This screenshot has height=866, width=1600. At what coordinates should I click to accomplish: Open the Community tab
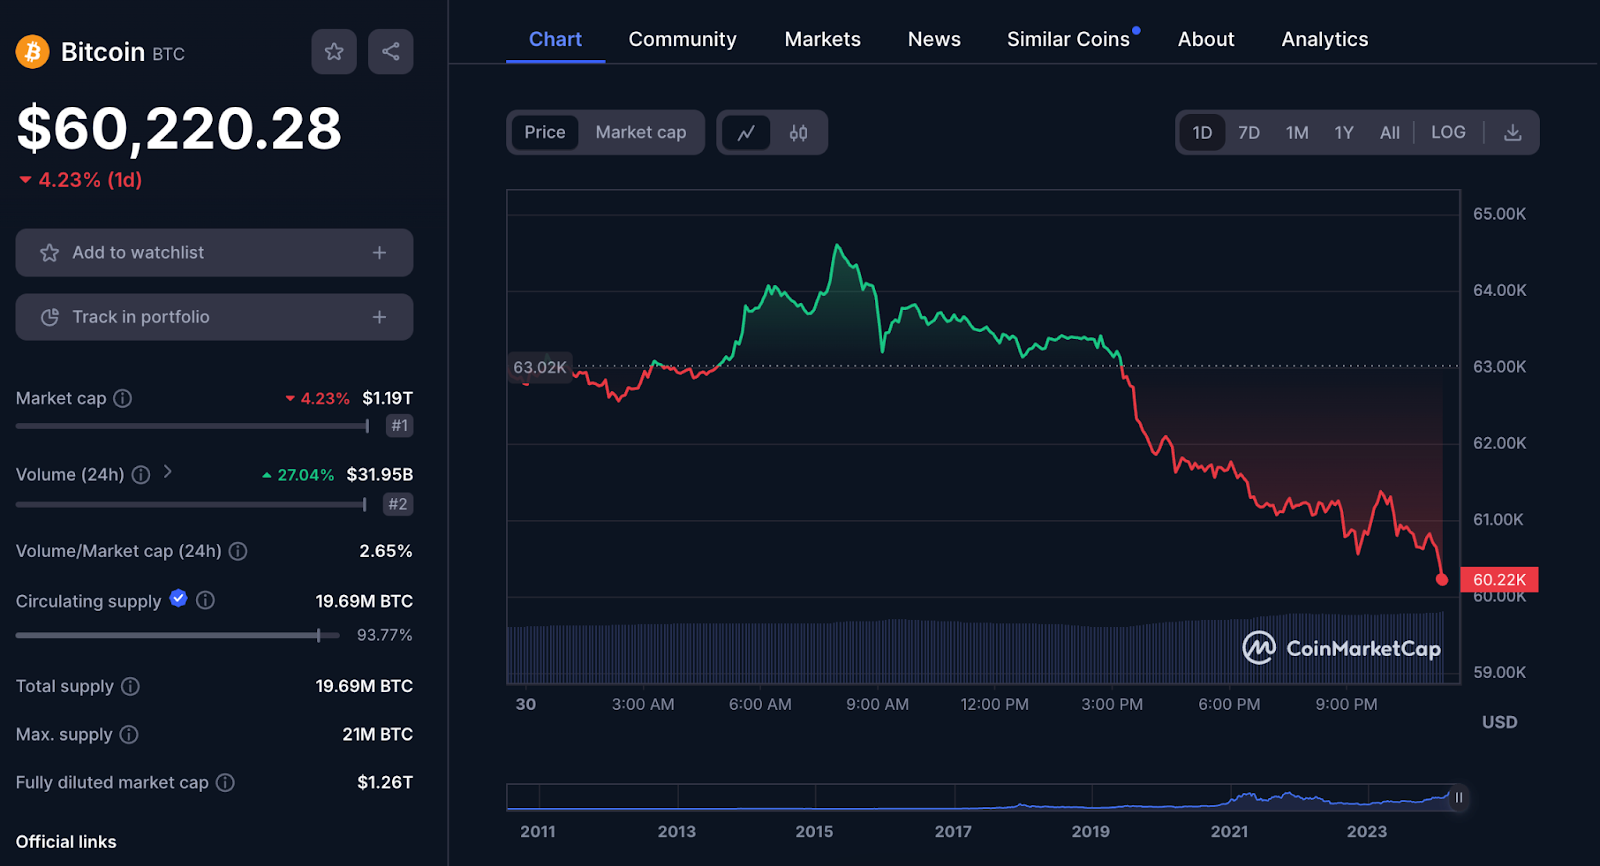pos(683,39)
